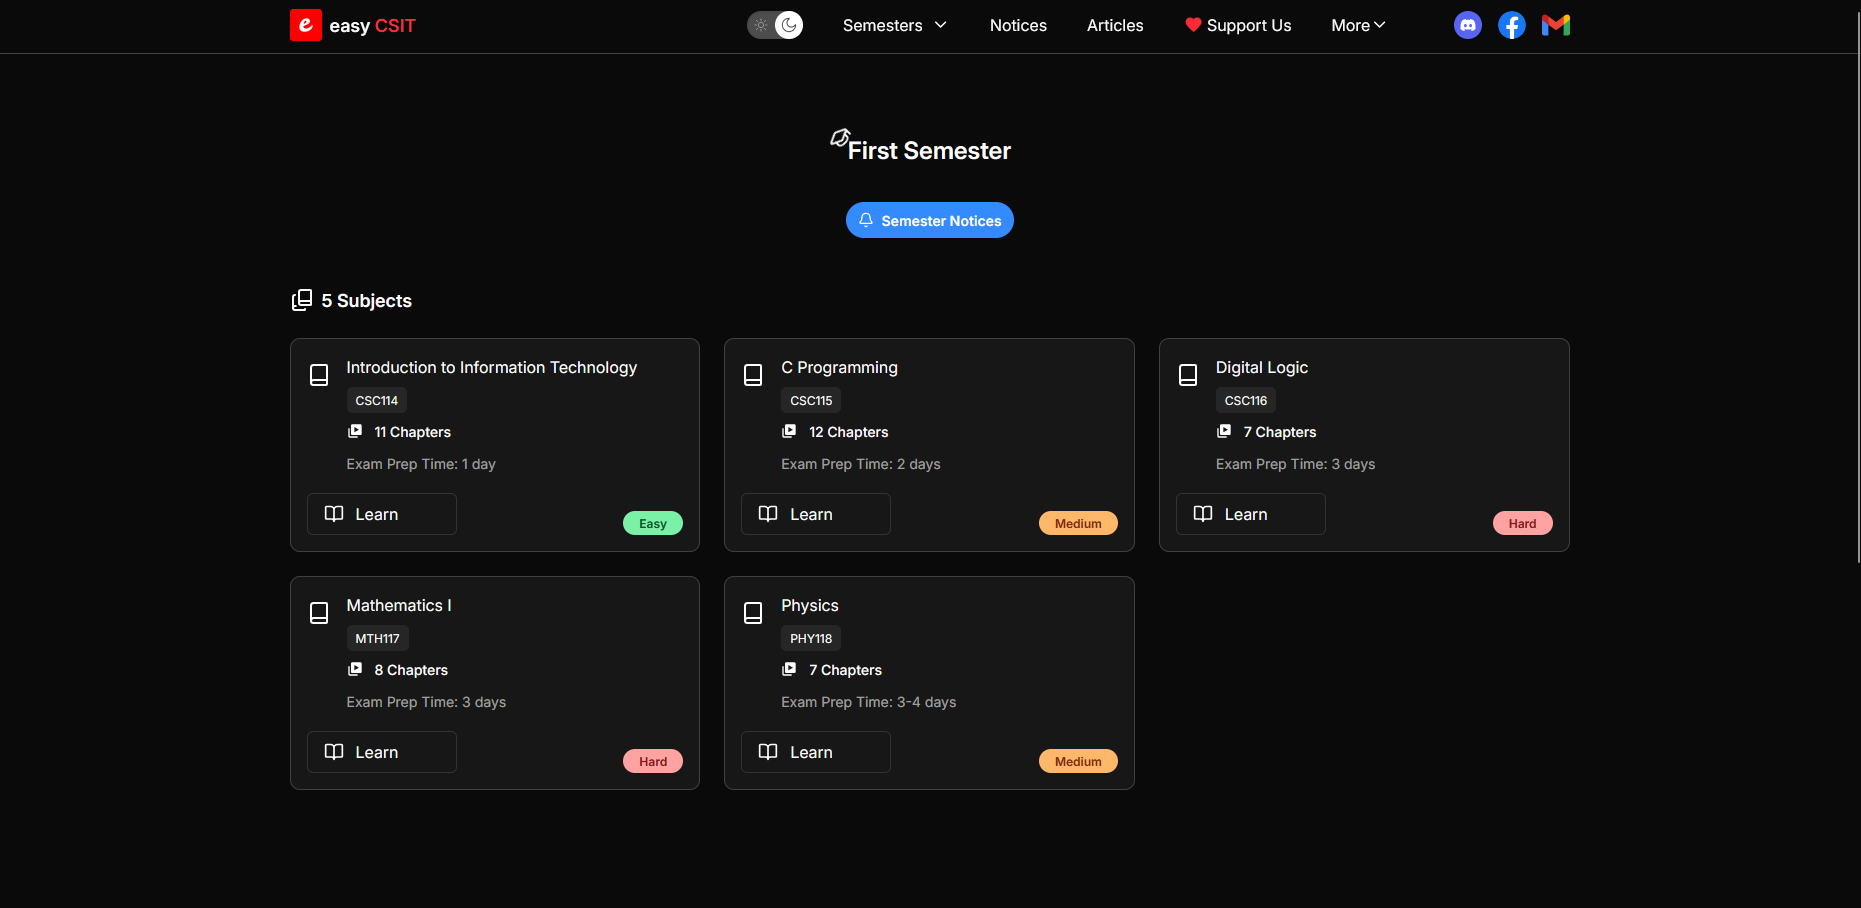Click the Support Us link

tap(1238, 25)
